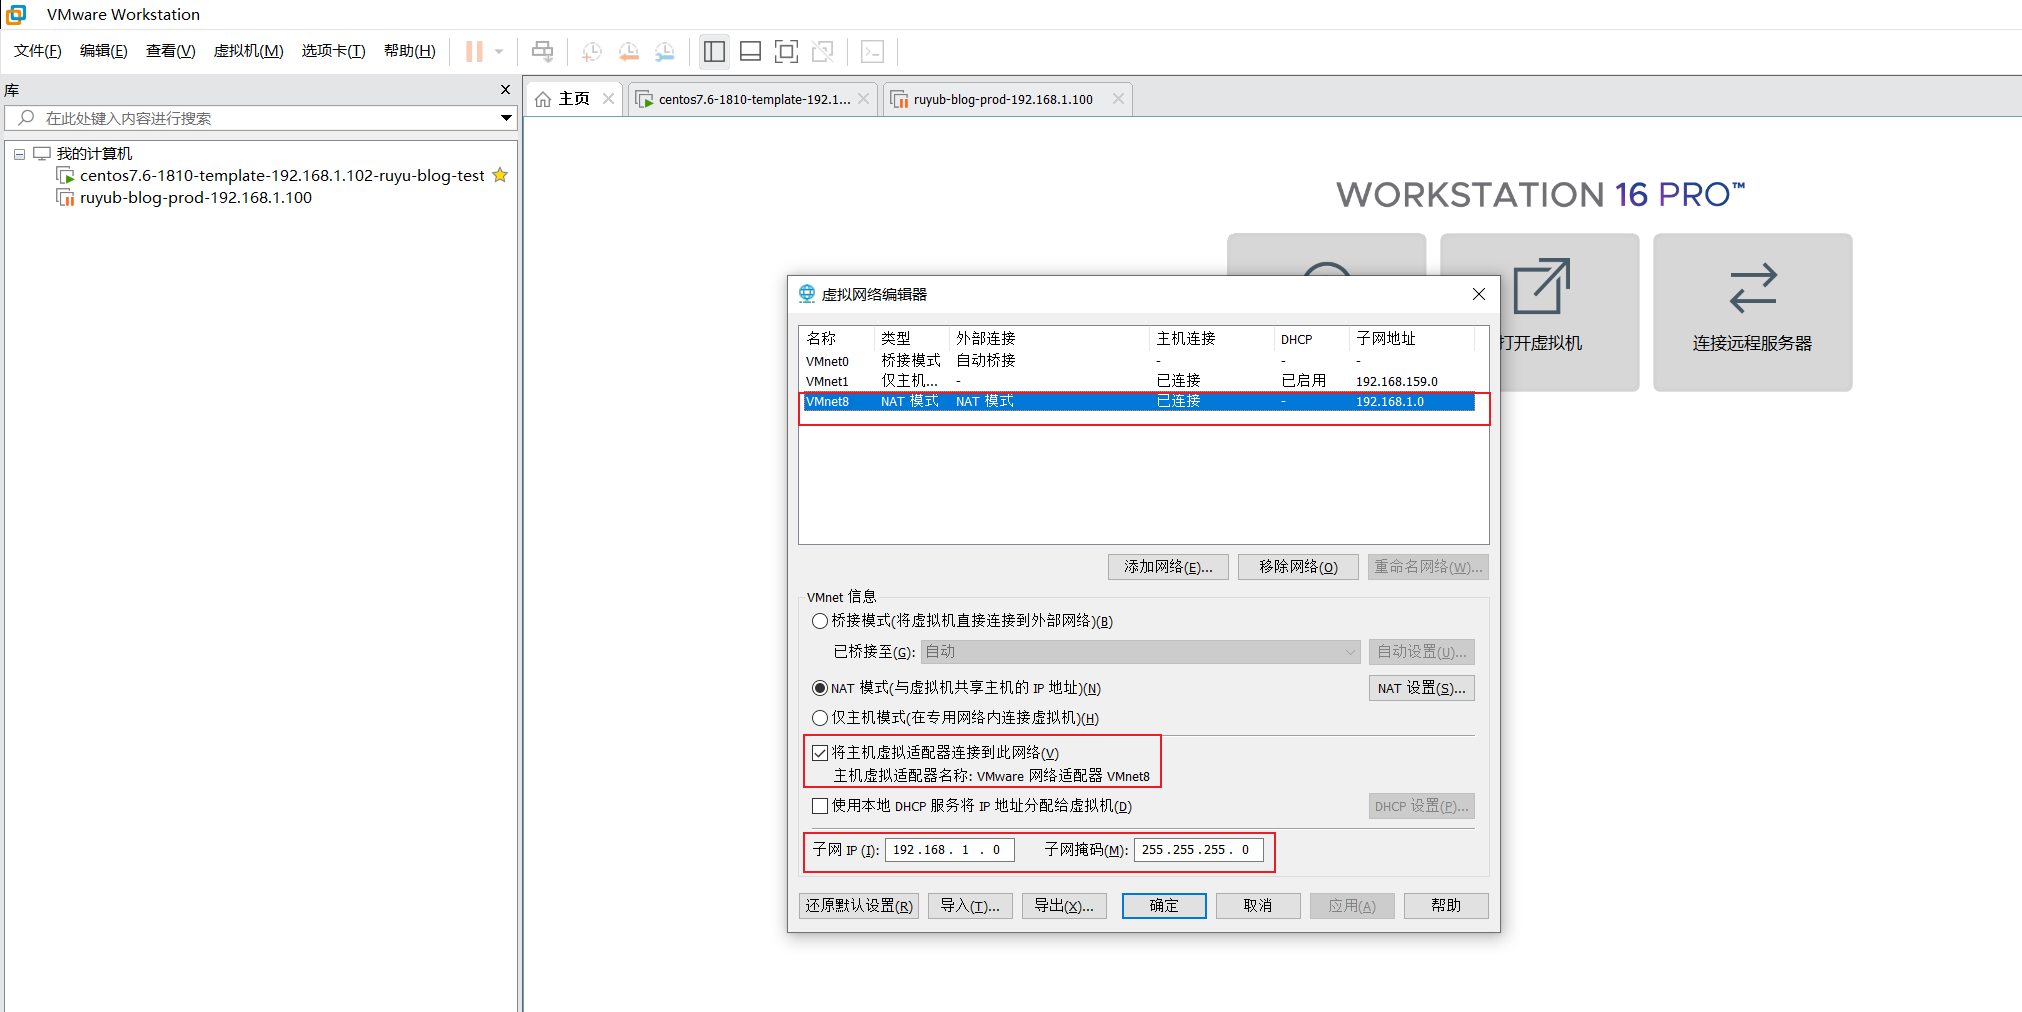Screen dimensions: 2022x1012
Task: Enter full screen mode via toolbar icon
Action: 787,51
